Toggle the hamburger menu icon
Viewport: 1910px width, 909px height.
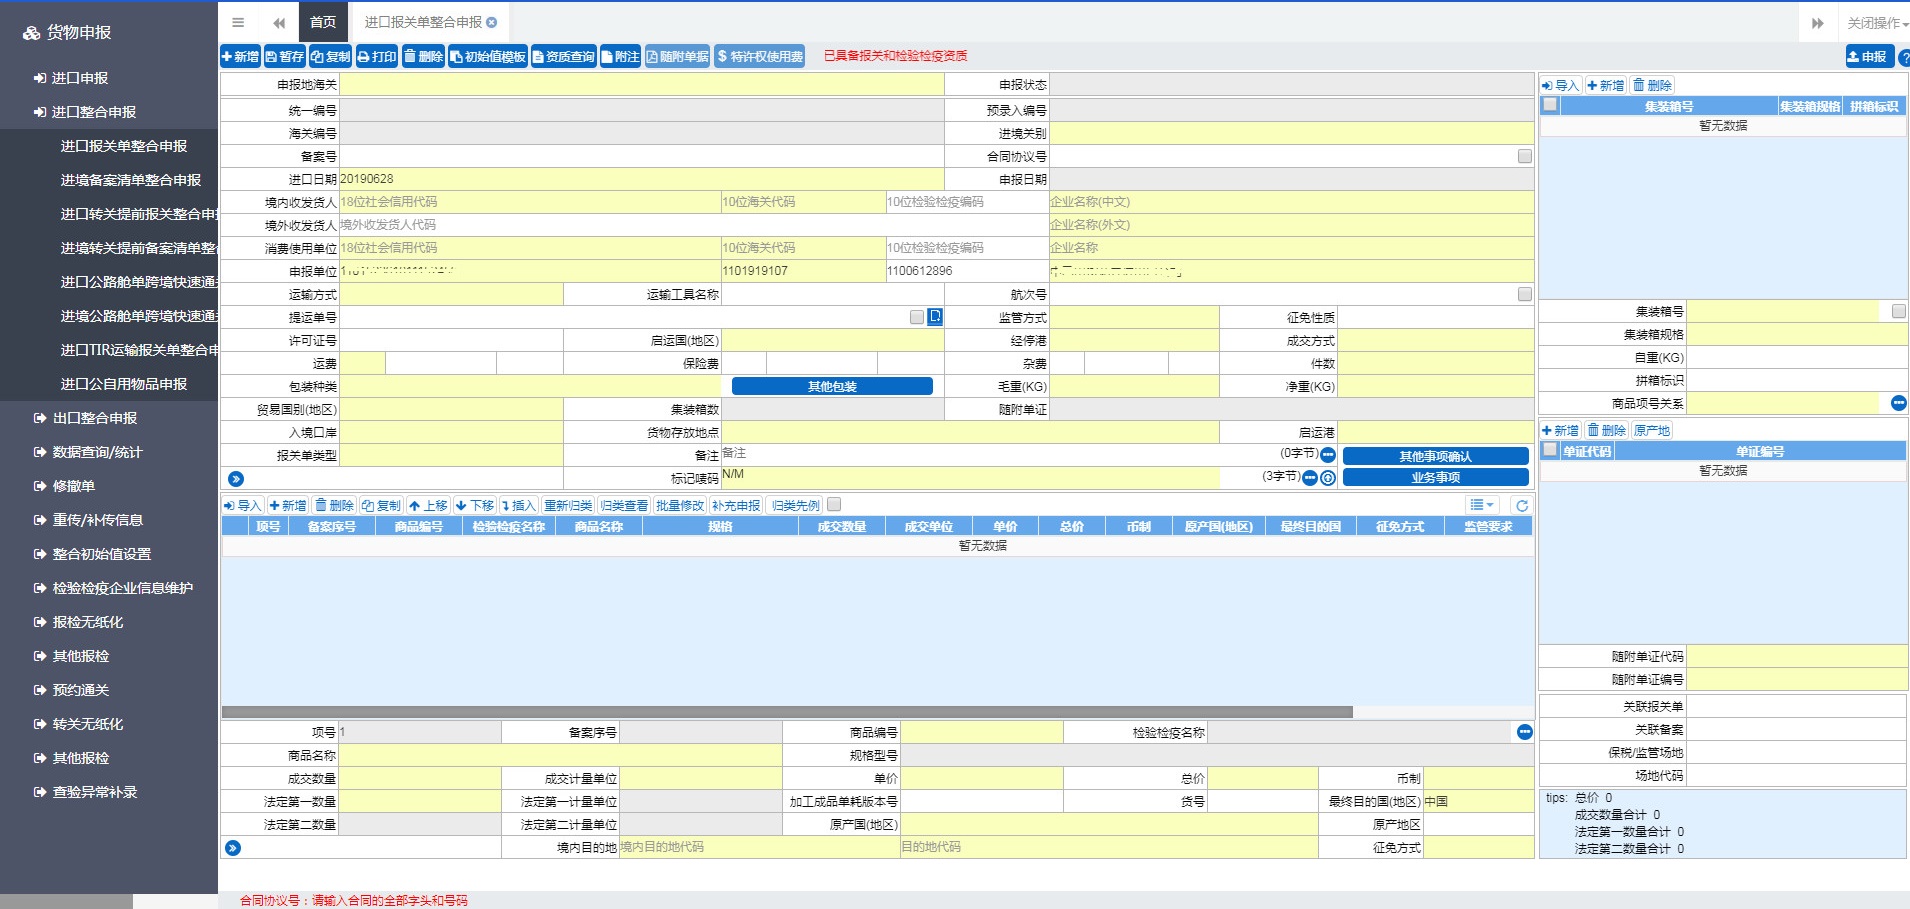click(238, 22)
